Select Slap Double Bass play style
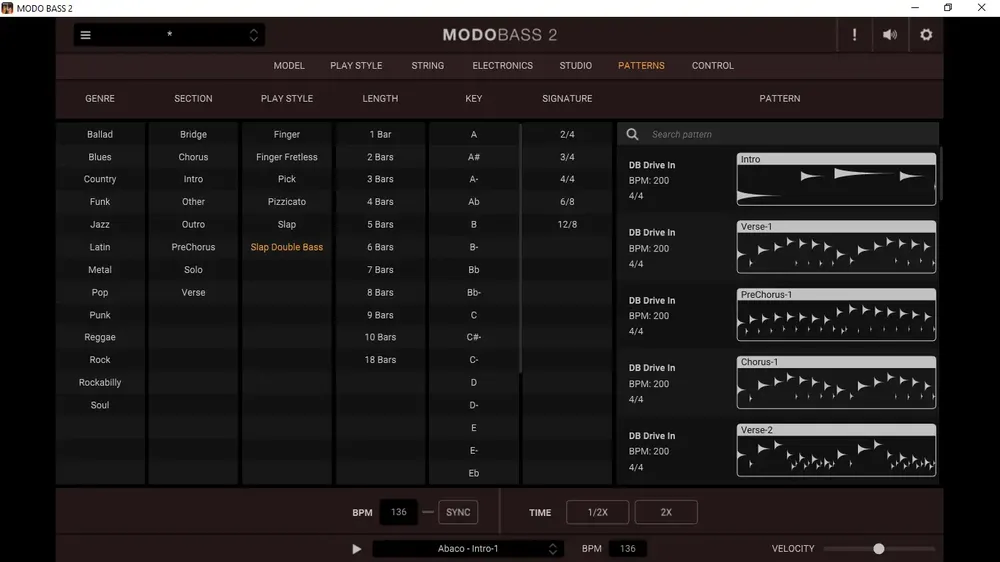The image size is (1000, 562). (287, 247)
